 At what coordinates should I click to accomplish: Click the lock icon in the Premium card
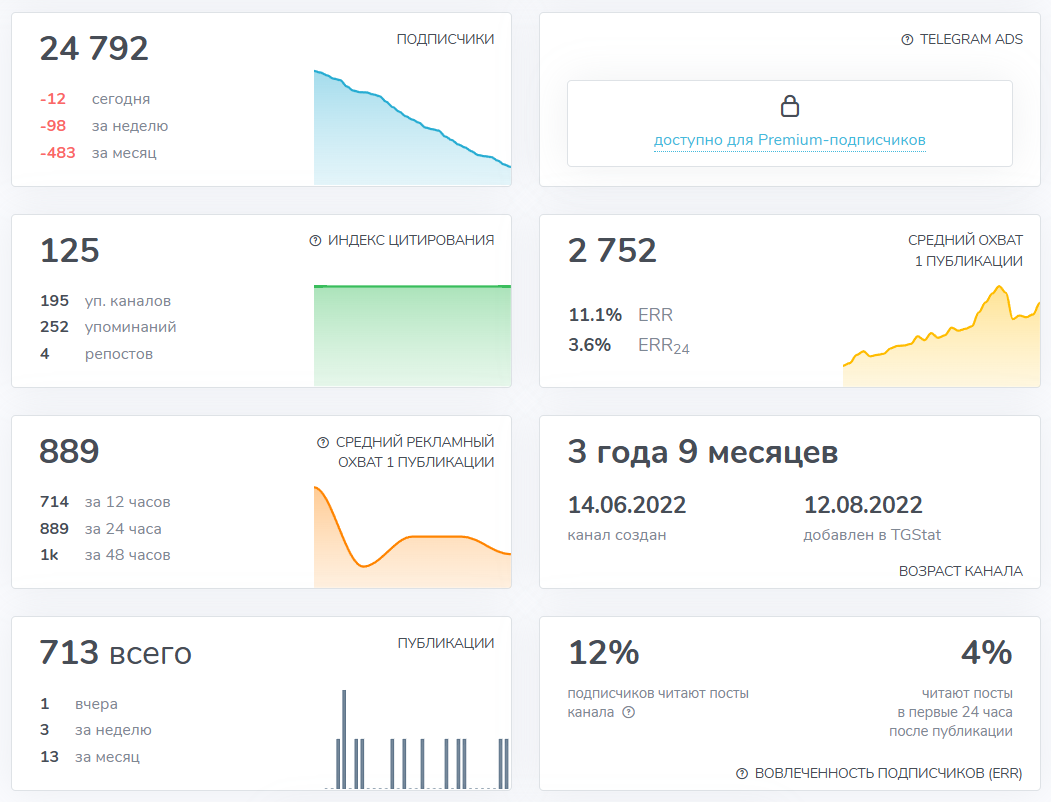point(790,104)
